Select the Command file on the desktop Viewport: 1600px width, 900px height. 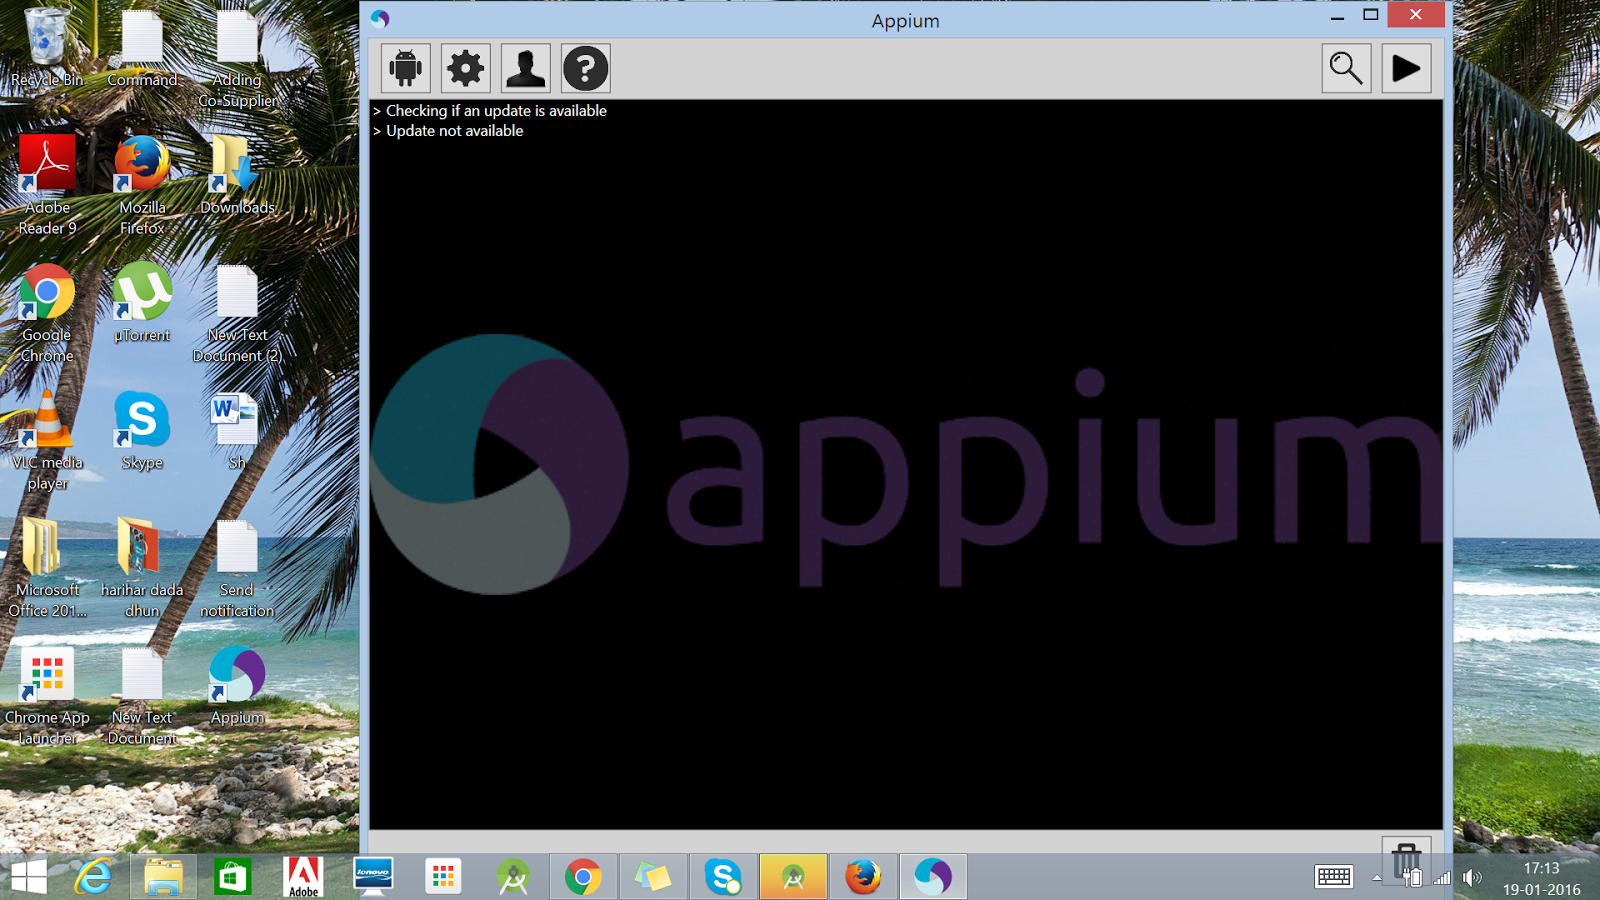pyautogui.click(x=142, y=47)
